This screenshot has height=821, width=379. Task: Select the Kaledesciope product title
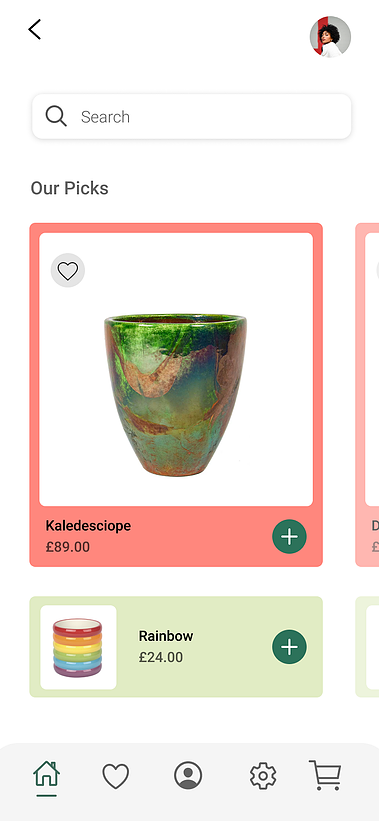[88, 526]
